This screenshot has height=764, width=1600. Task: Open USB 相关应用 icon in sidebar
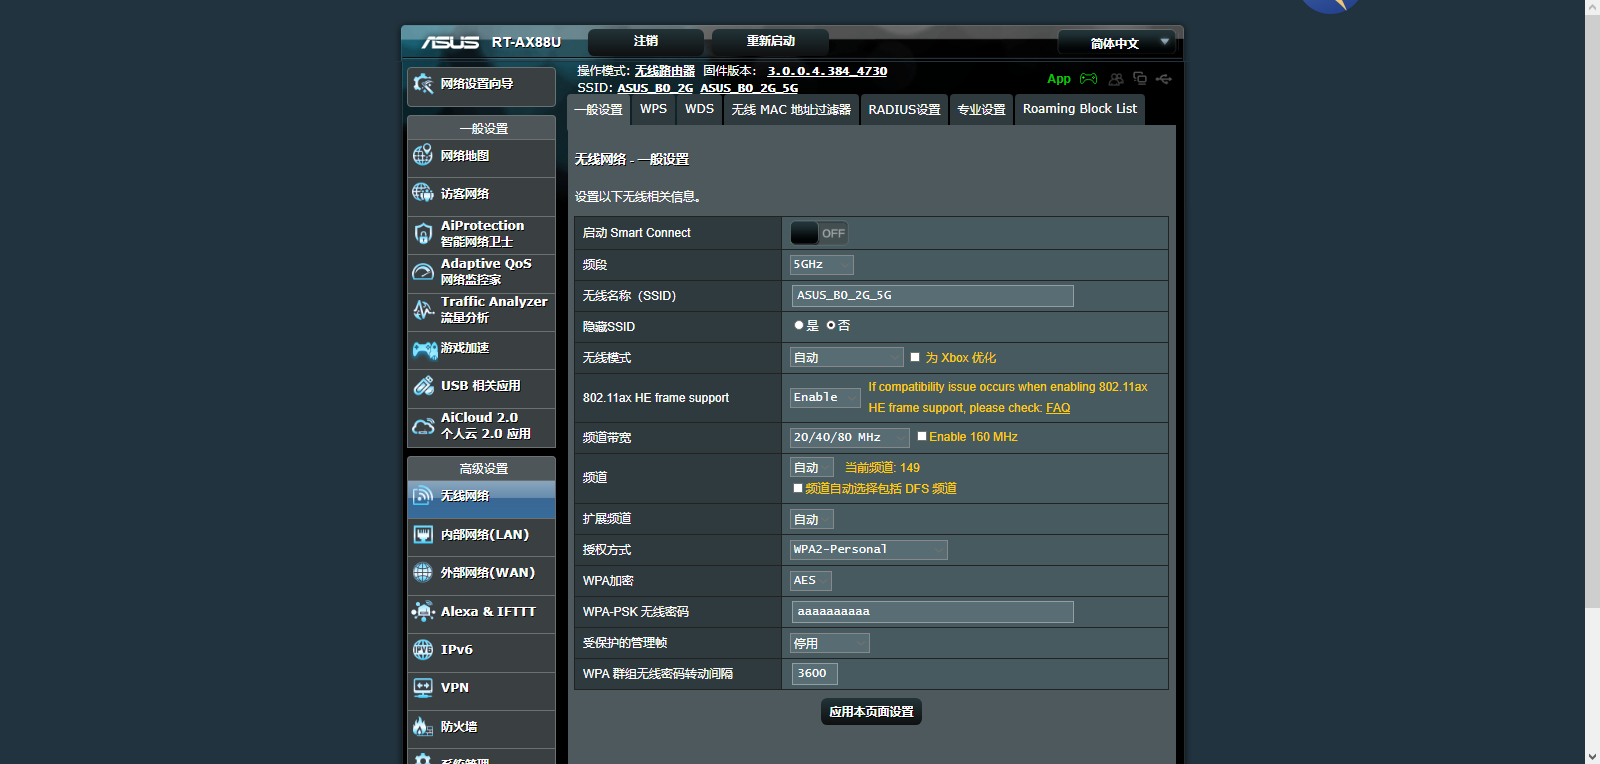423,386
